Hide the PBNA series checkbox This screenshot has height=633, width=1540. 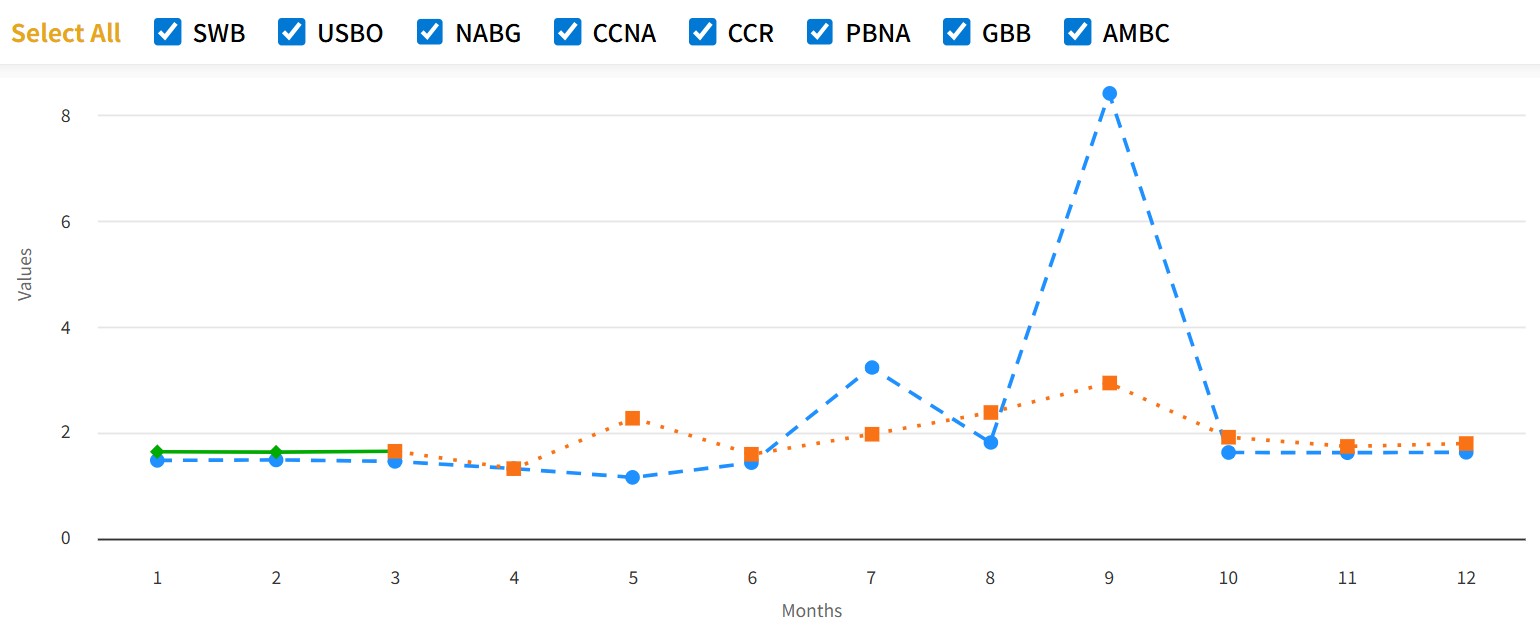pyautogui.click(x=820, y=33)
